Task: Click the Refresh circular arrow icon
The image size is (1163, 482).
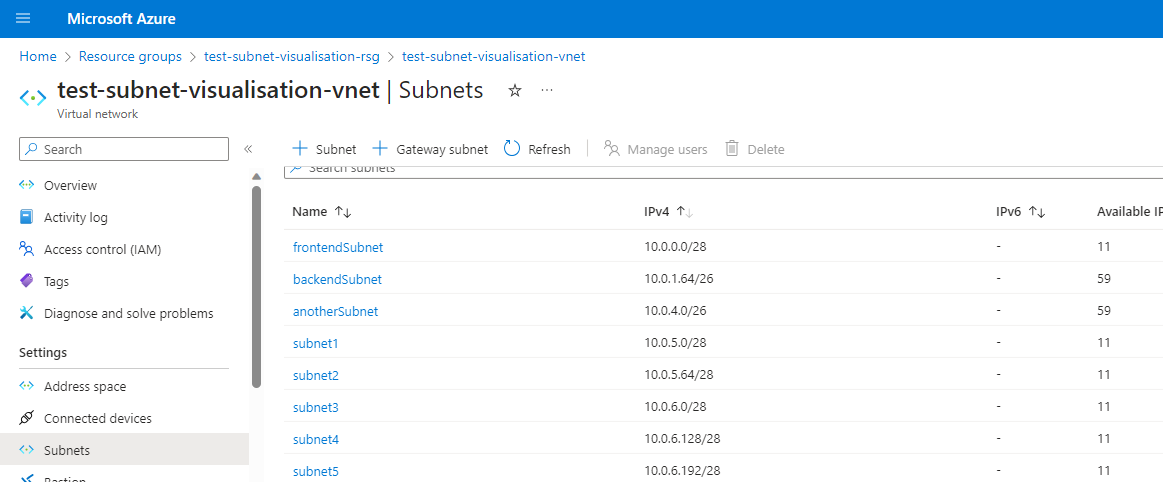Action: pos(512,148)
